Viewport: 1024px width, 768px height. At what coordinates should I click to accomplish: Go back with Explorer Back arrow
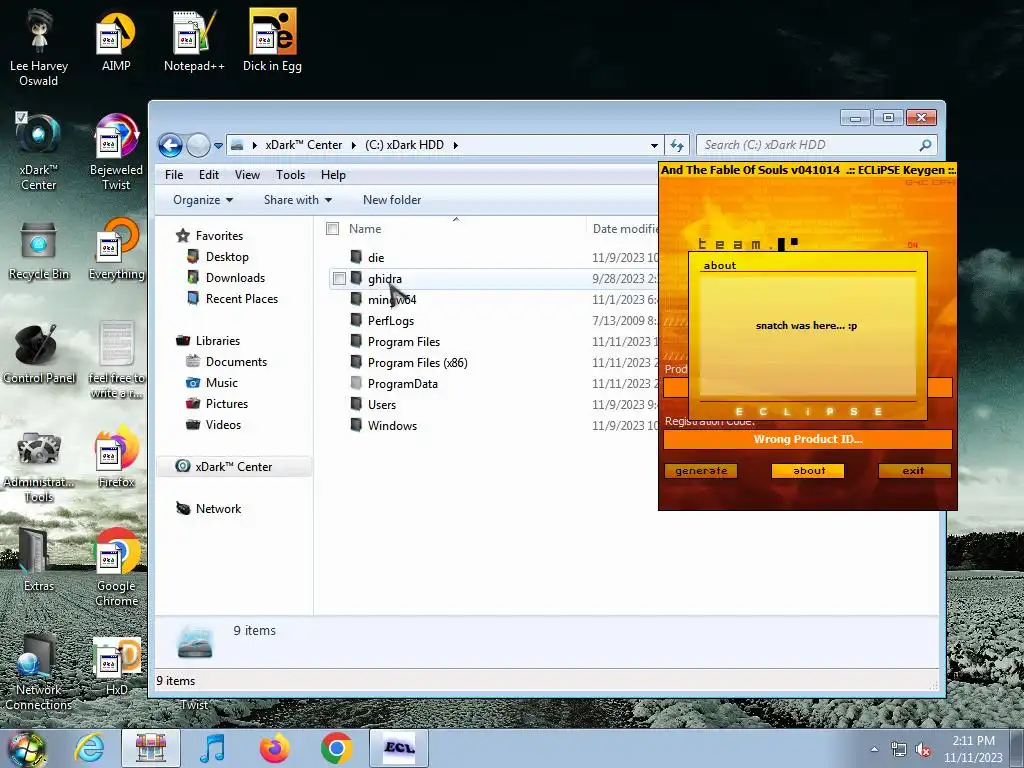170,145
